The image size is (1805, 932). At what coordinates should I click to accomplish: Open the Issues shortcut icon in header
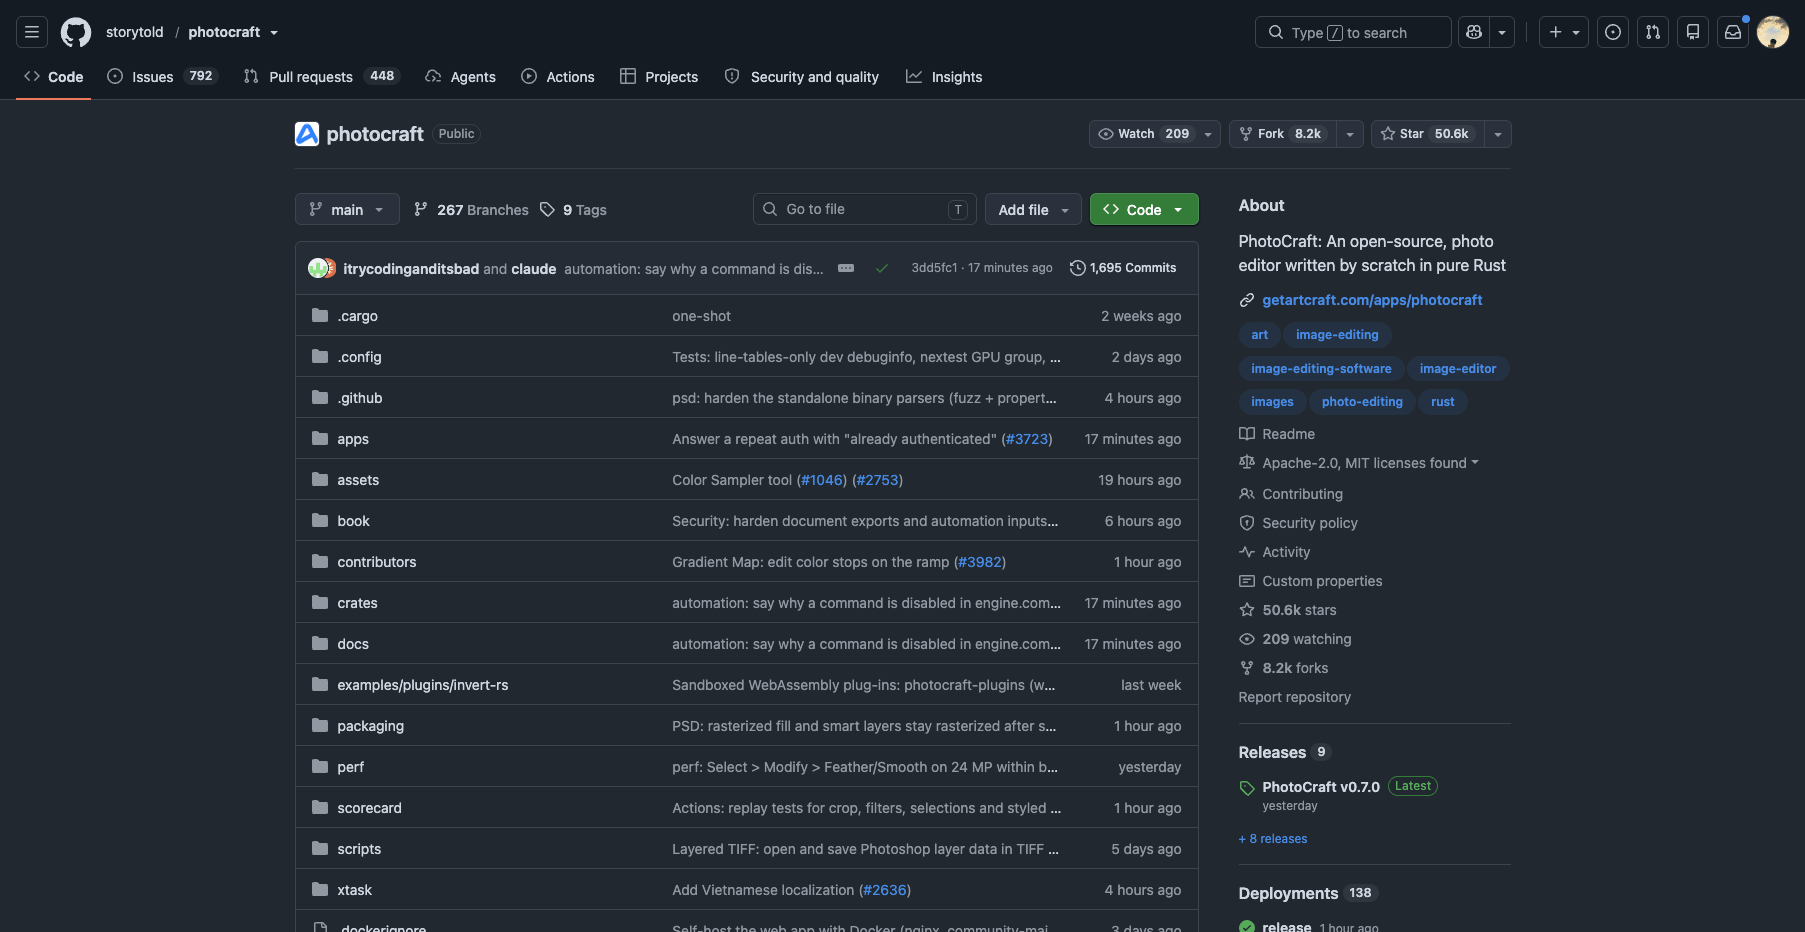pyautogui.click(x=1613, y=32)
